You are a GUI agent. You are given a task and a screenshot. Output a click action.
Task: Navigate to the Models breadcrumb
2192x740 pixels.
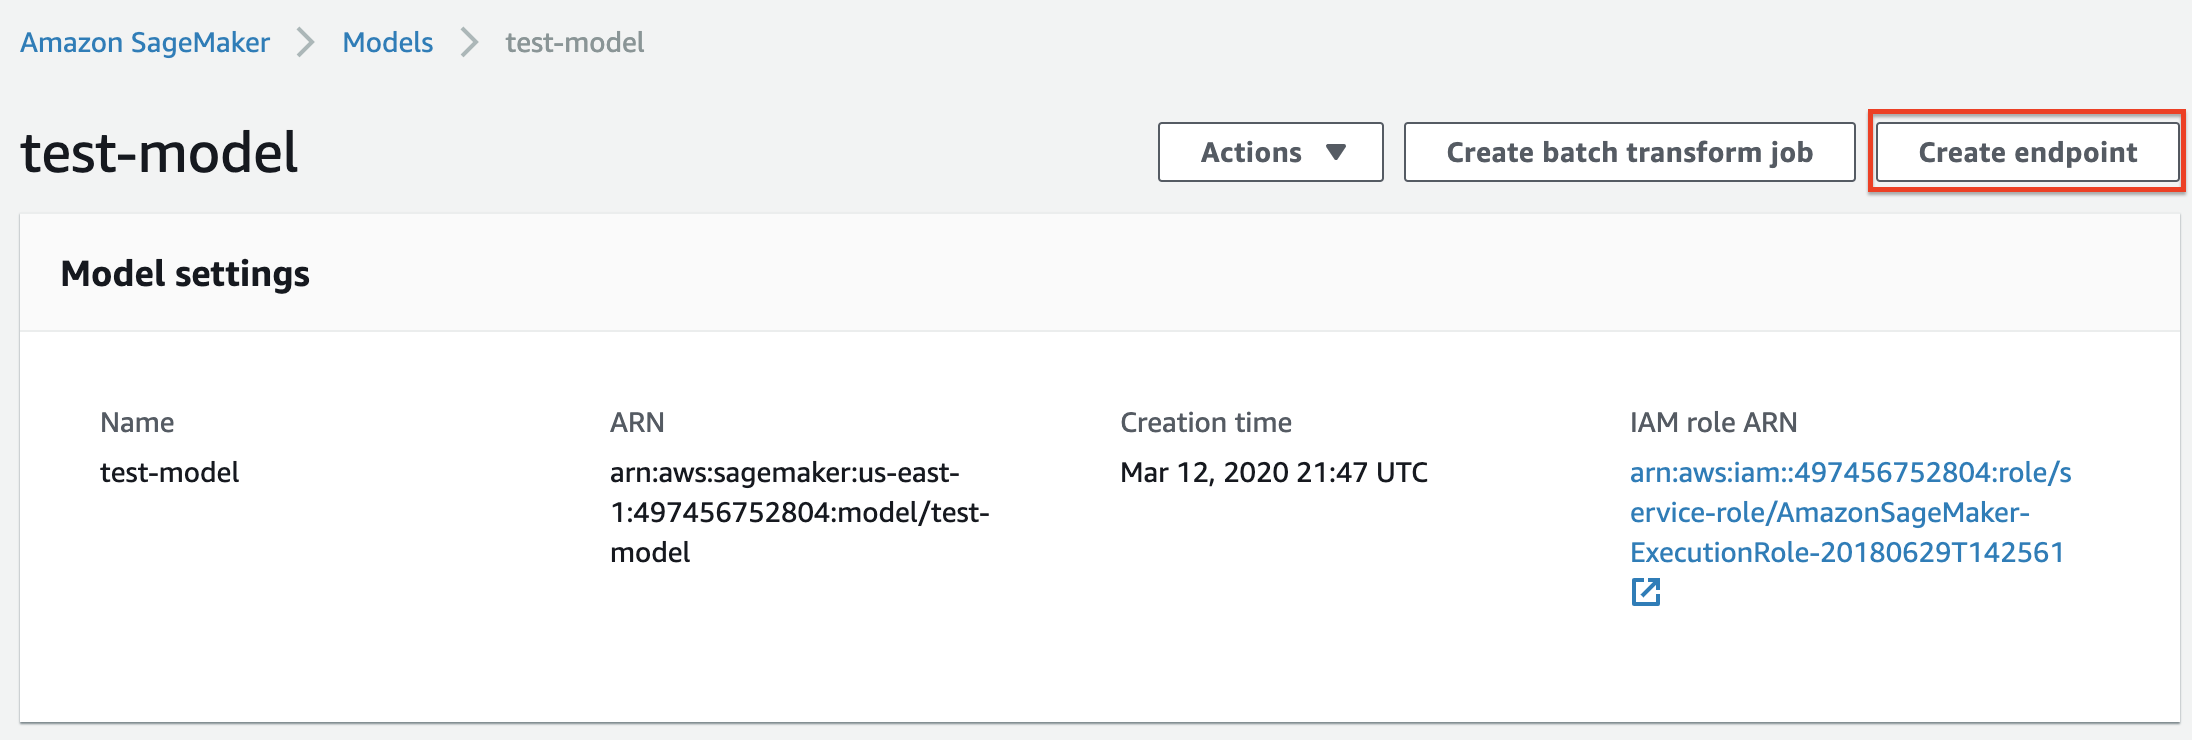point(387,43)
